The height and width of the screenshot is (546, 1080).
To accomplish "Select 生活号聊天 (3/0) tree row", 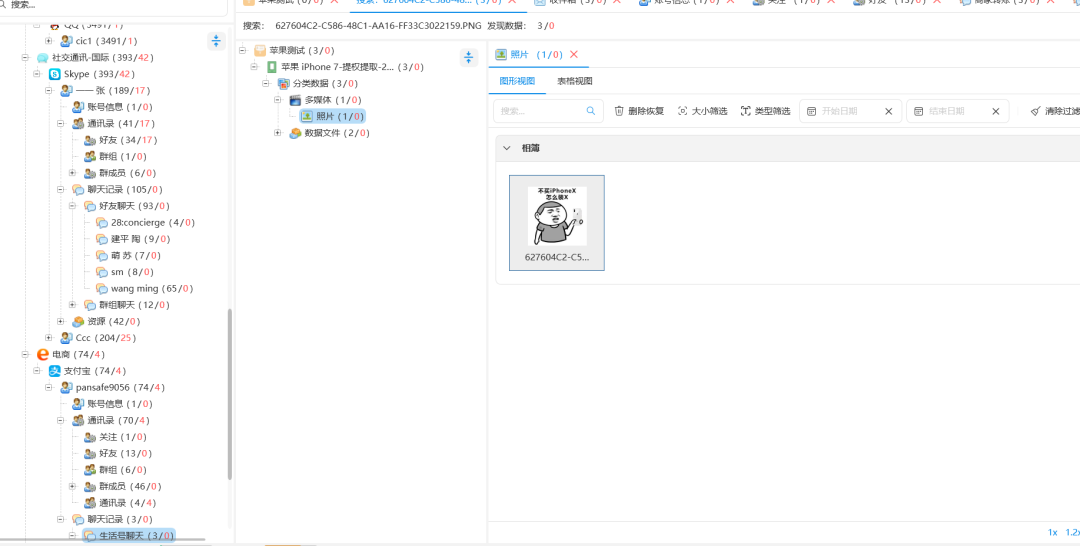I will [129, 536].
